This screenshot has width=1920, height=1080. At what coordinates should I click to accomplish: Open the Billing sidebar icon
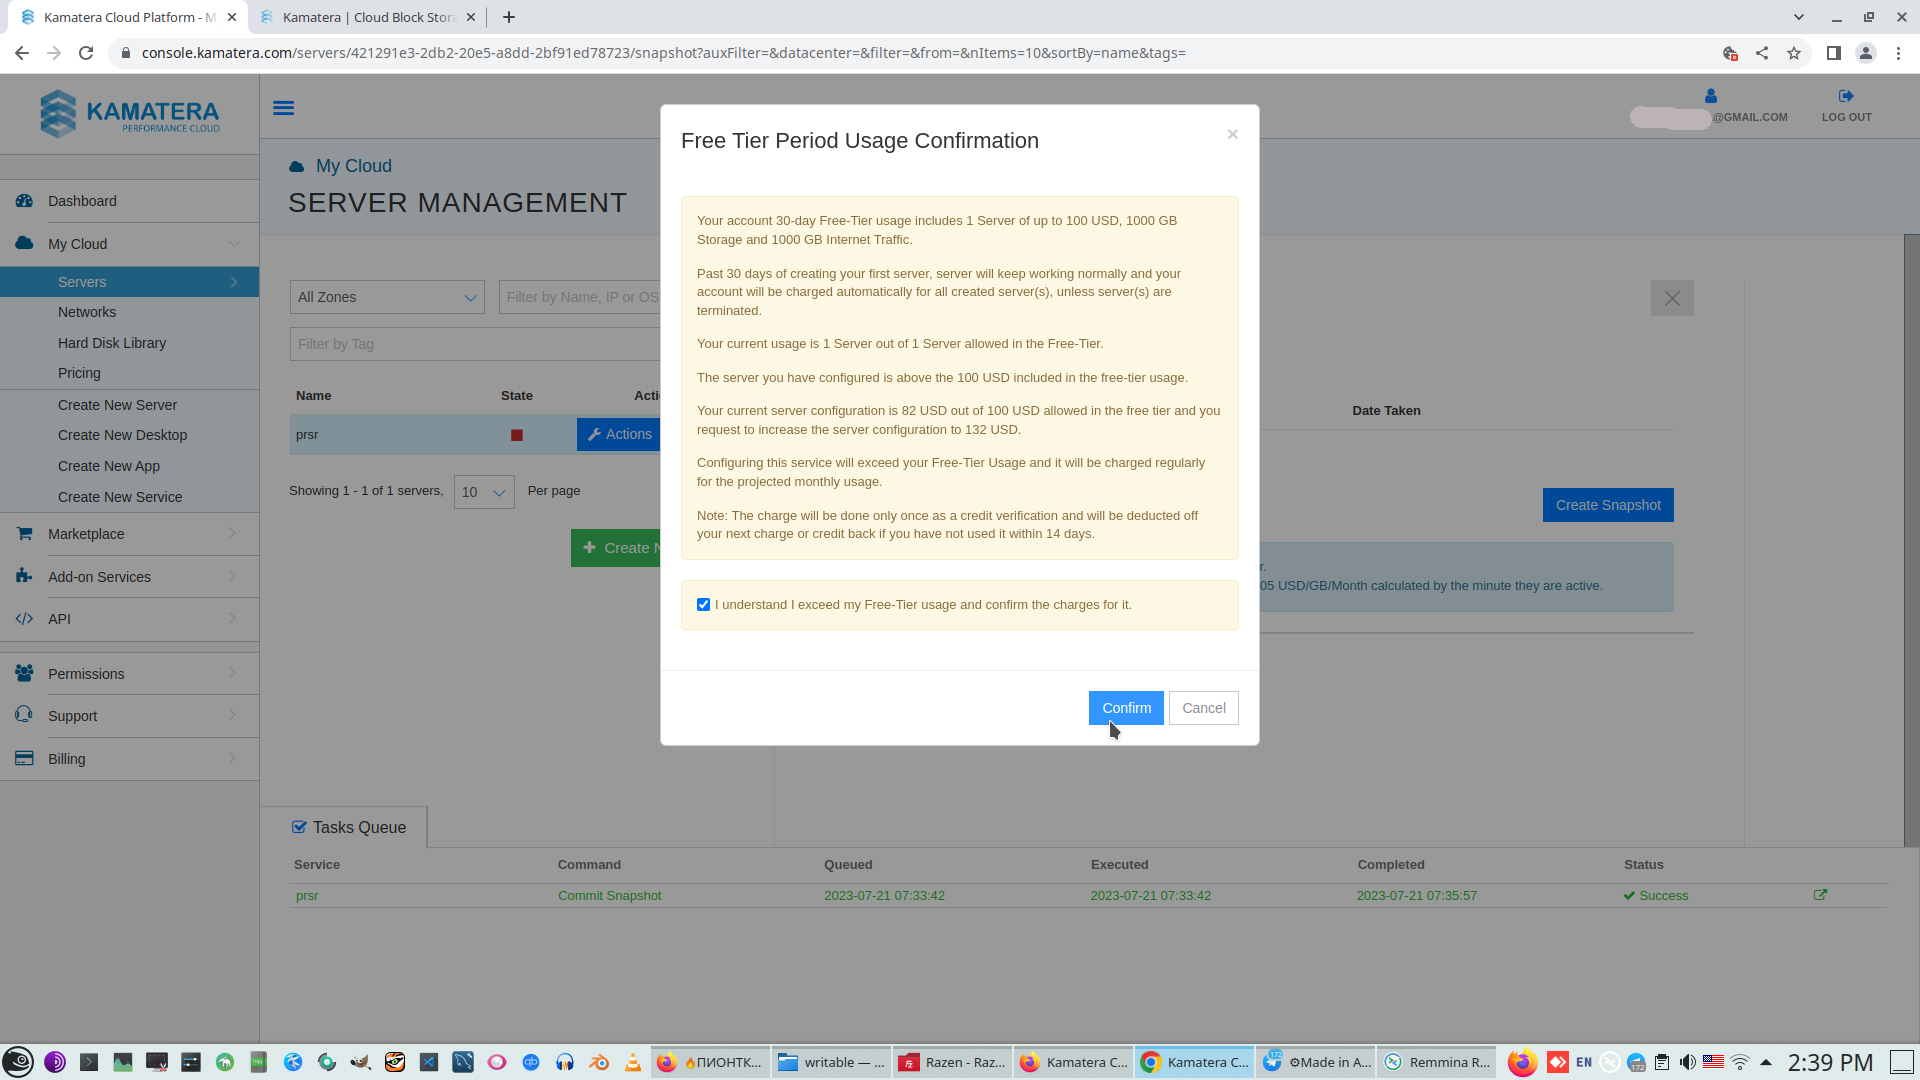pos(25,759)
